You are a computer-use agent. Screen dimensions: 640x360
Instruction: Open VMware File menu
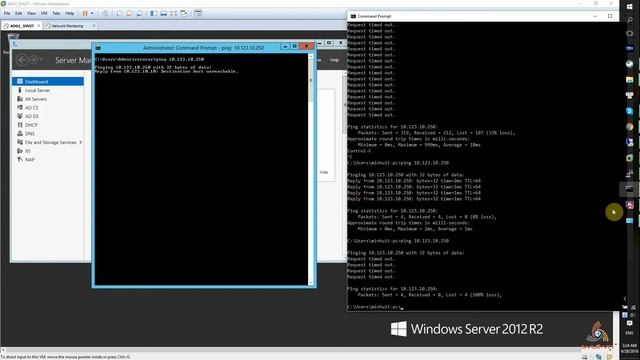coord(7,13)
